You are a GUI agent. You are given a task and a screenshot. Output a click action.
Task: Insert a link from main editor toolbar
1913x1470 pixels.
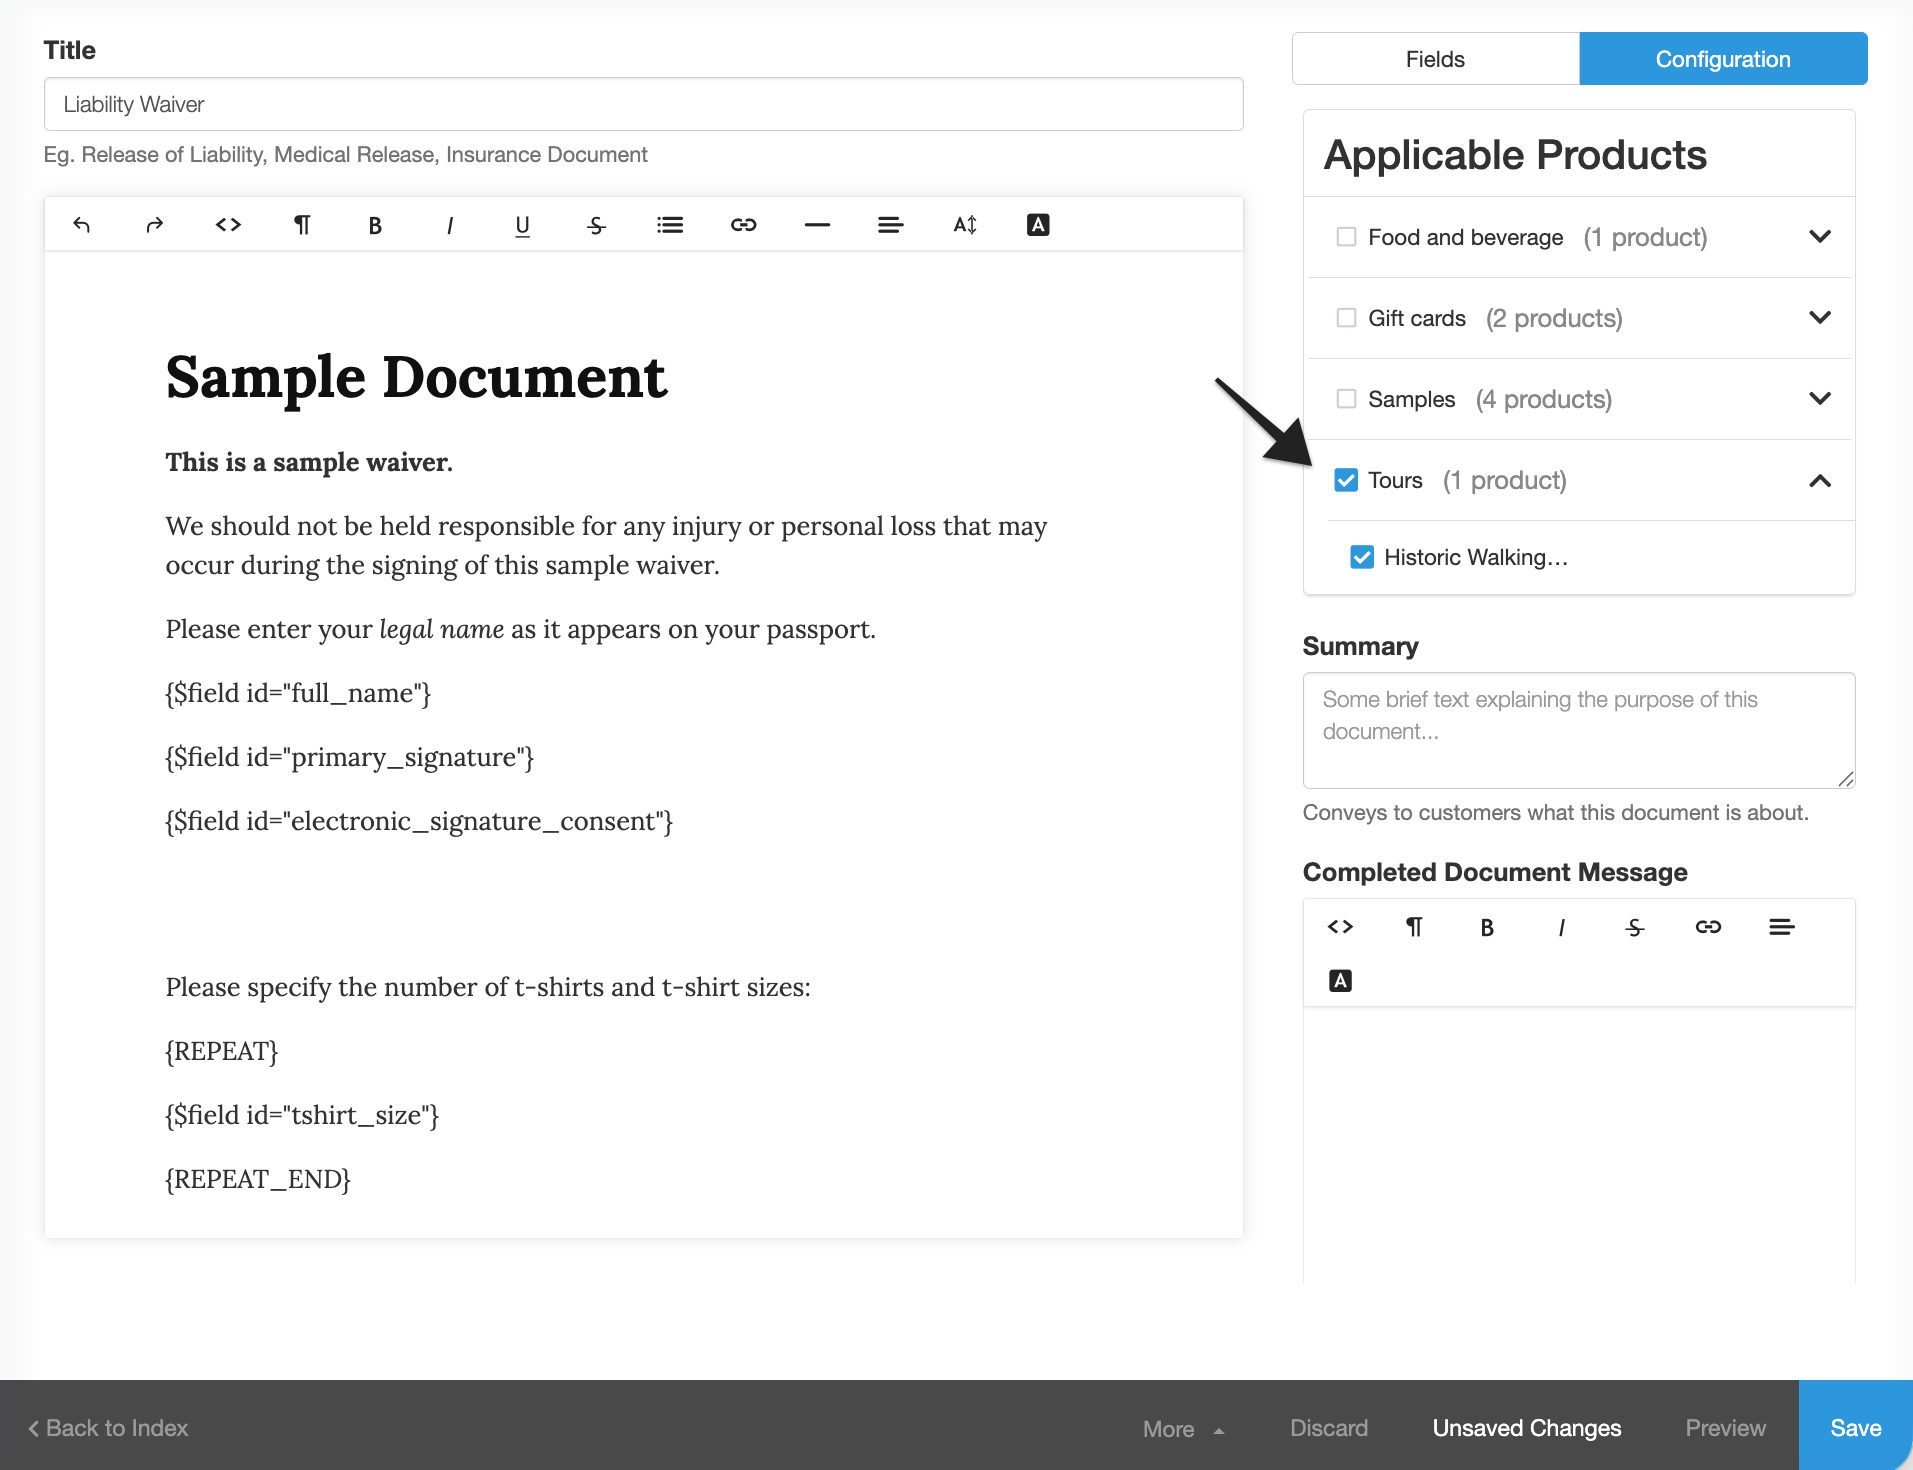click(x=743, y=225)
